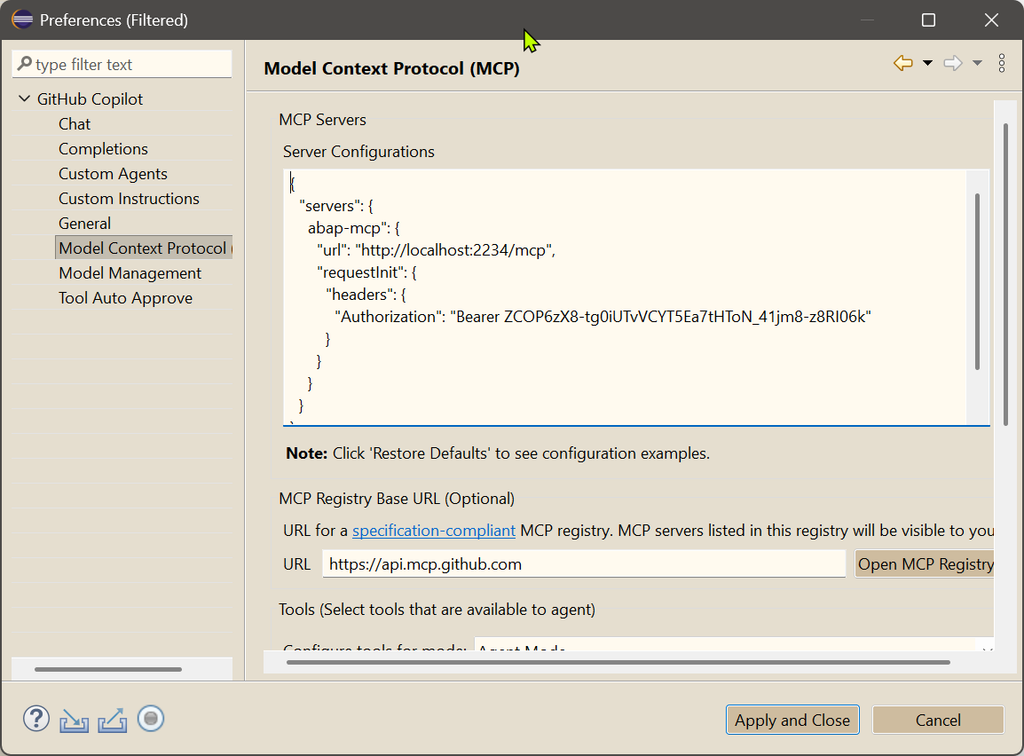Click the forward navigation arrow
The width and height of the screenshot is (1024, 756).
[953, 63]
